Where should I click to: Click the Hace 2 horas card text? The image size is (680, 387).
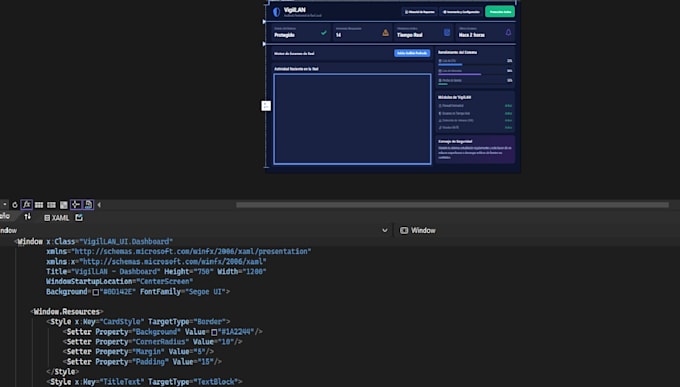(472, 35)
